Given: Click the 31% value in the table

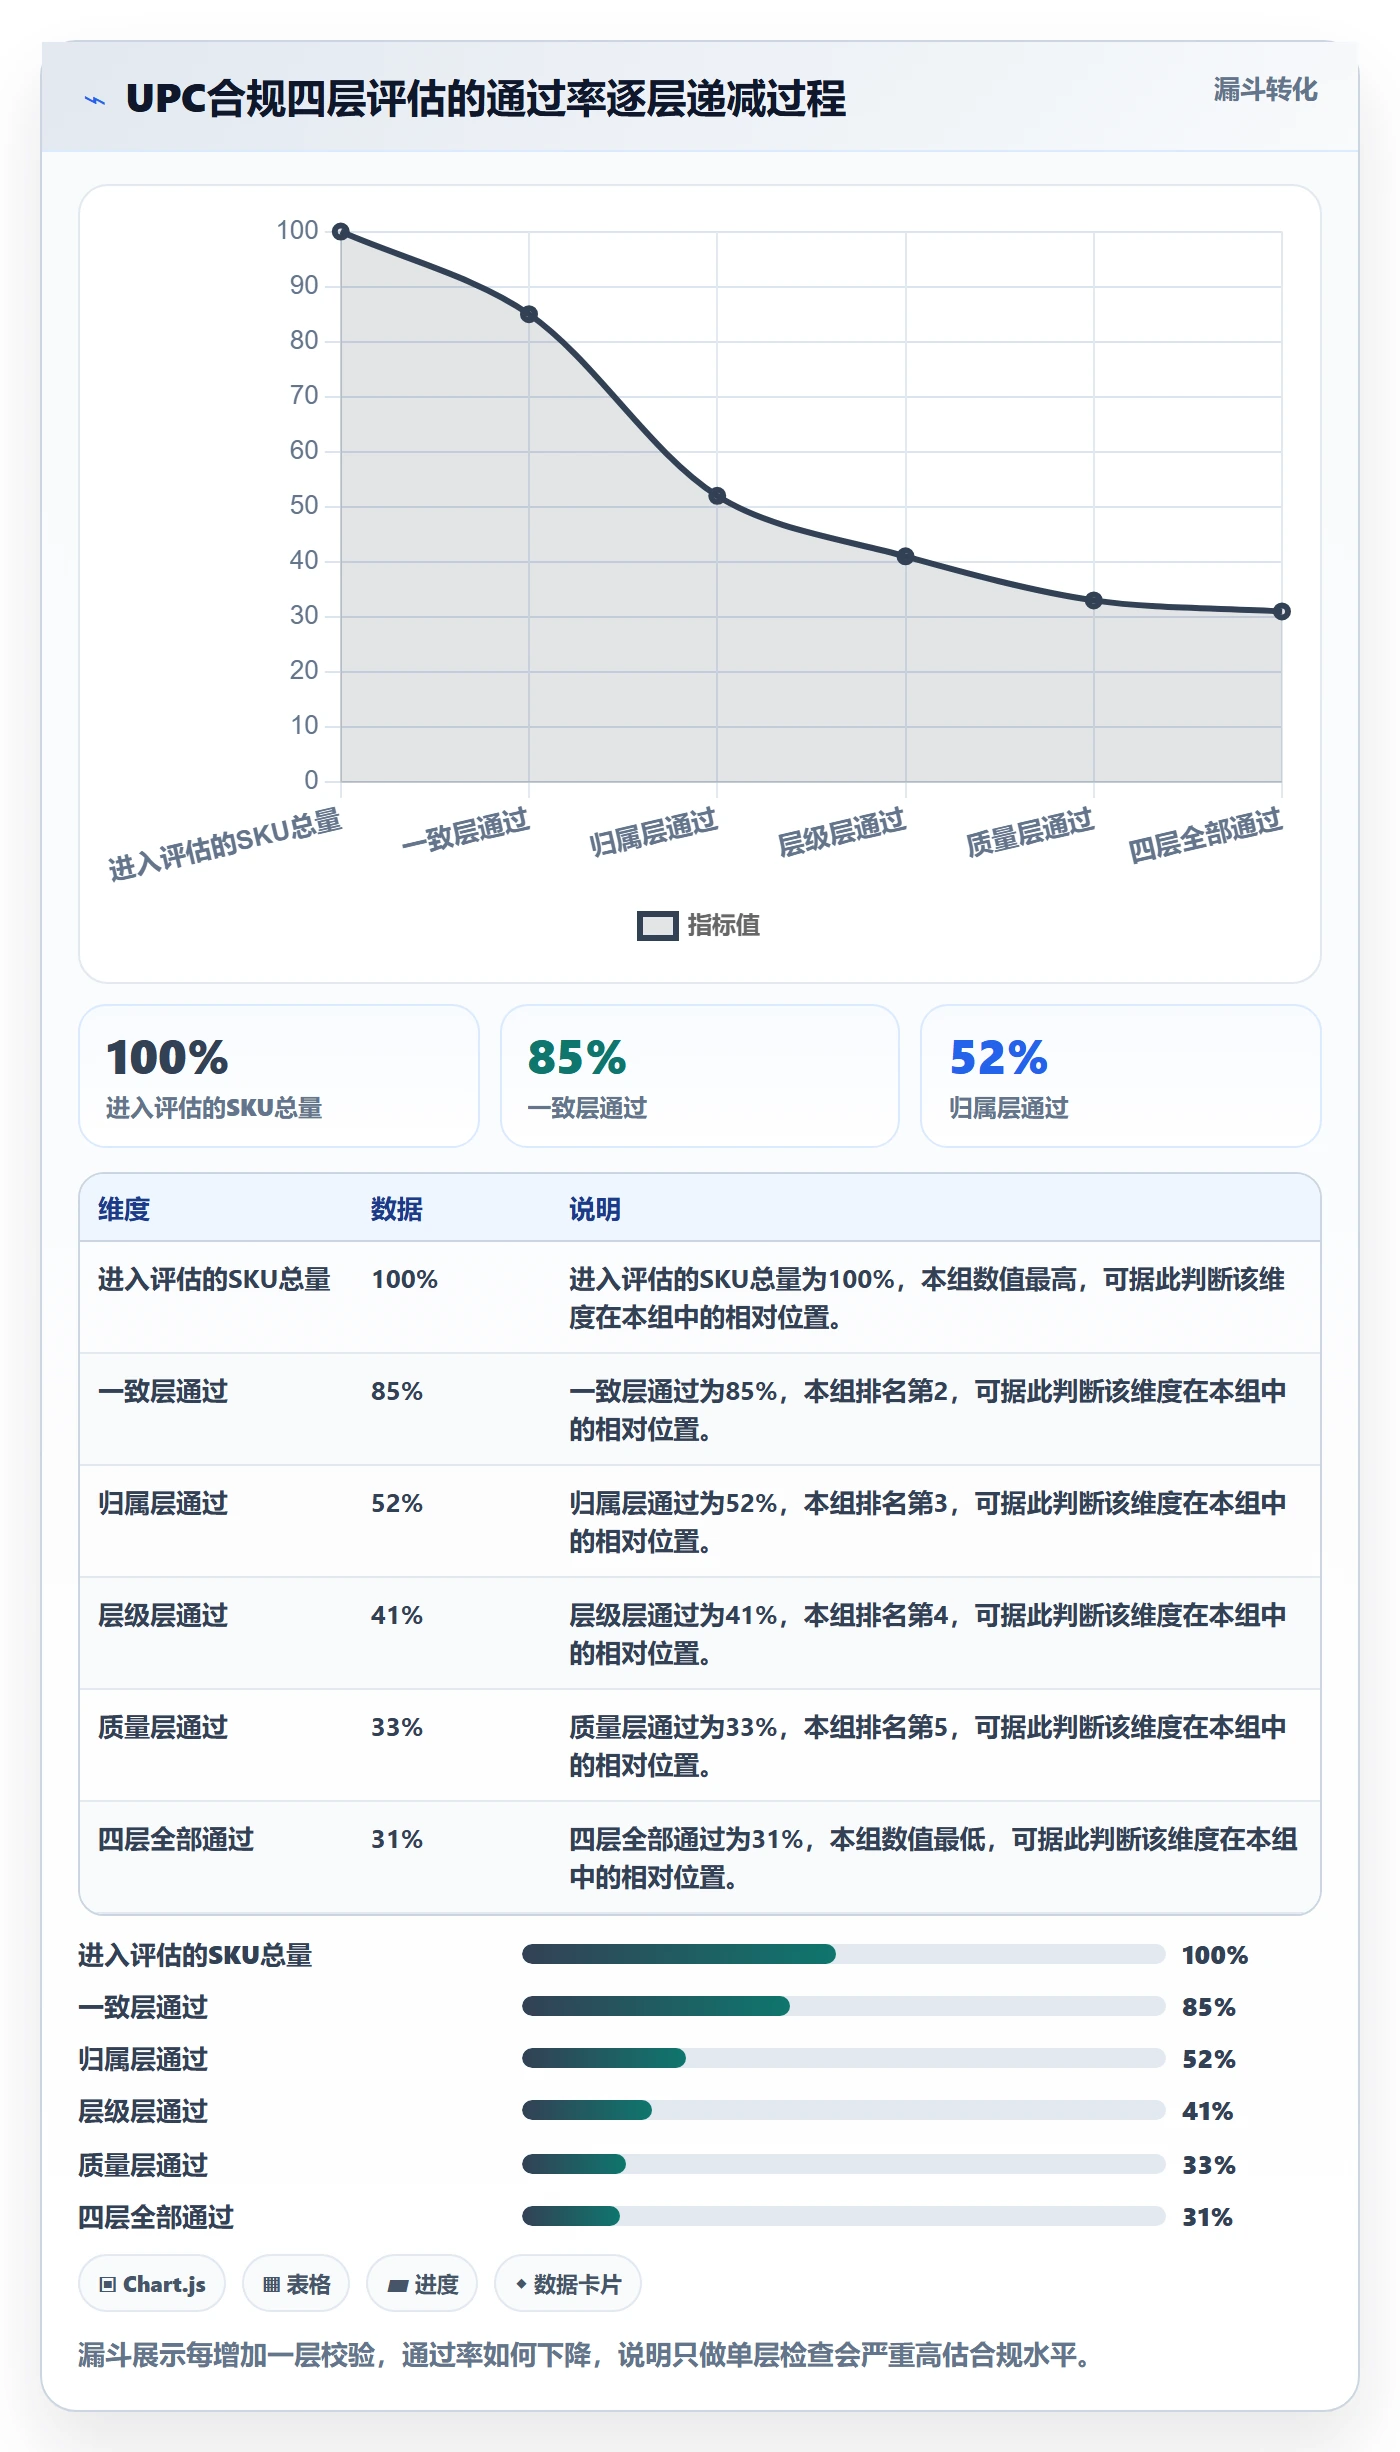Looking at the screenshot, I should (397, 1839).
